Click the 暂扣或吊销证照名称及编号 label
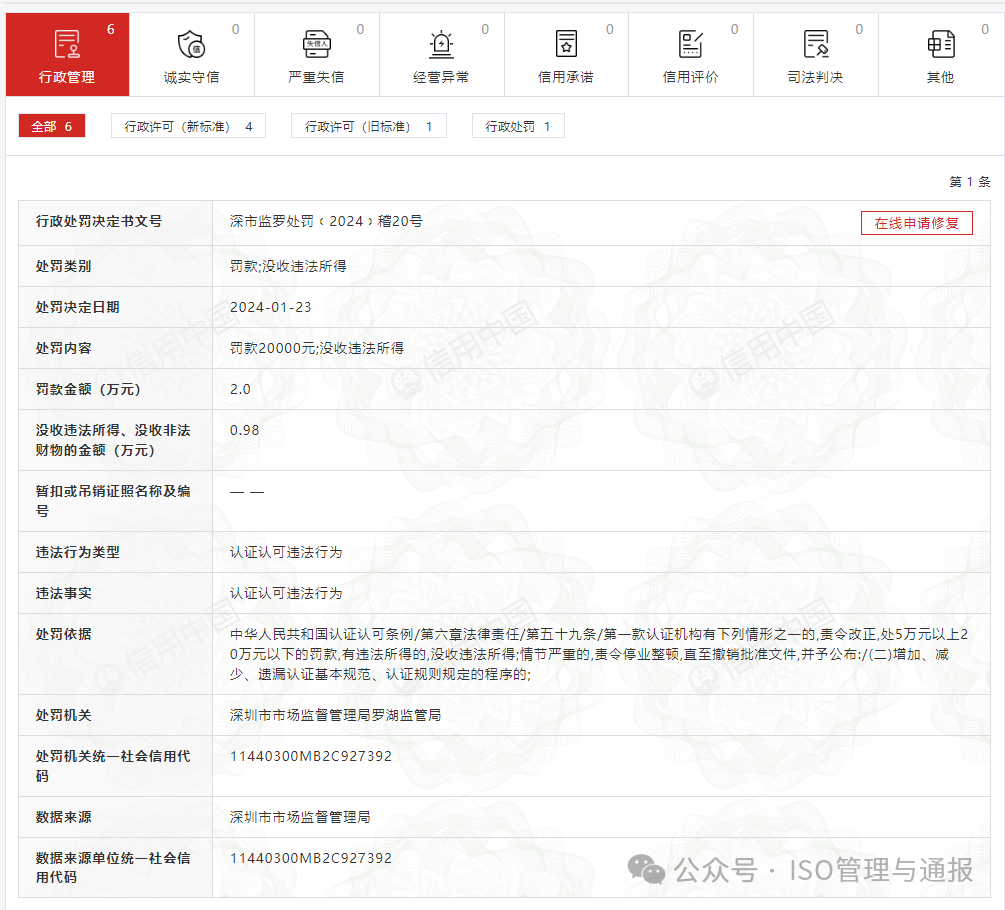This screenshot has height=910, width=1005. (x=113, y=500)
